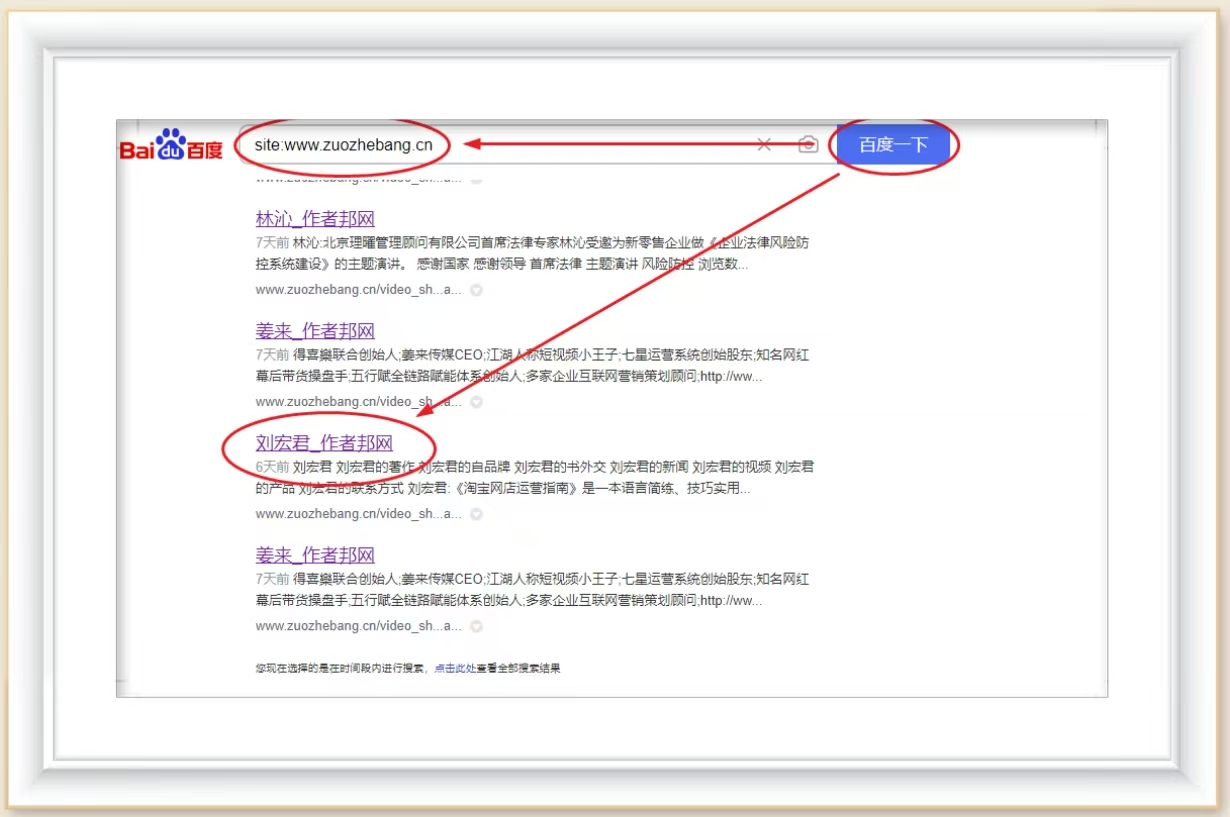
Task: Expand the arrow icon beside the topmost cut-off URL
Action: click(477, 180)
